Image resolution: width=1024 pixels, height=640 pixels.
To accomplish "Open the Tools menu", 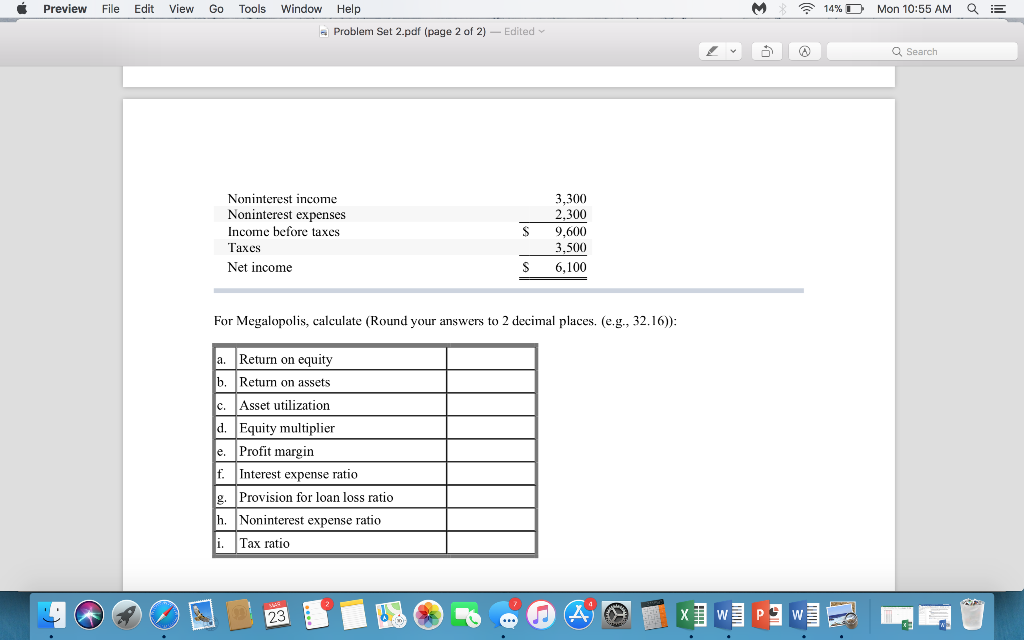I will point(251,9).
